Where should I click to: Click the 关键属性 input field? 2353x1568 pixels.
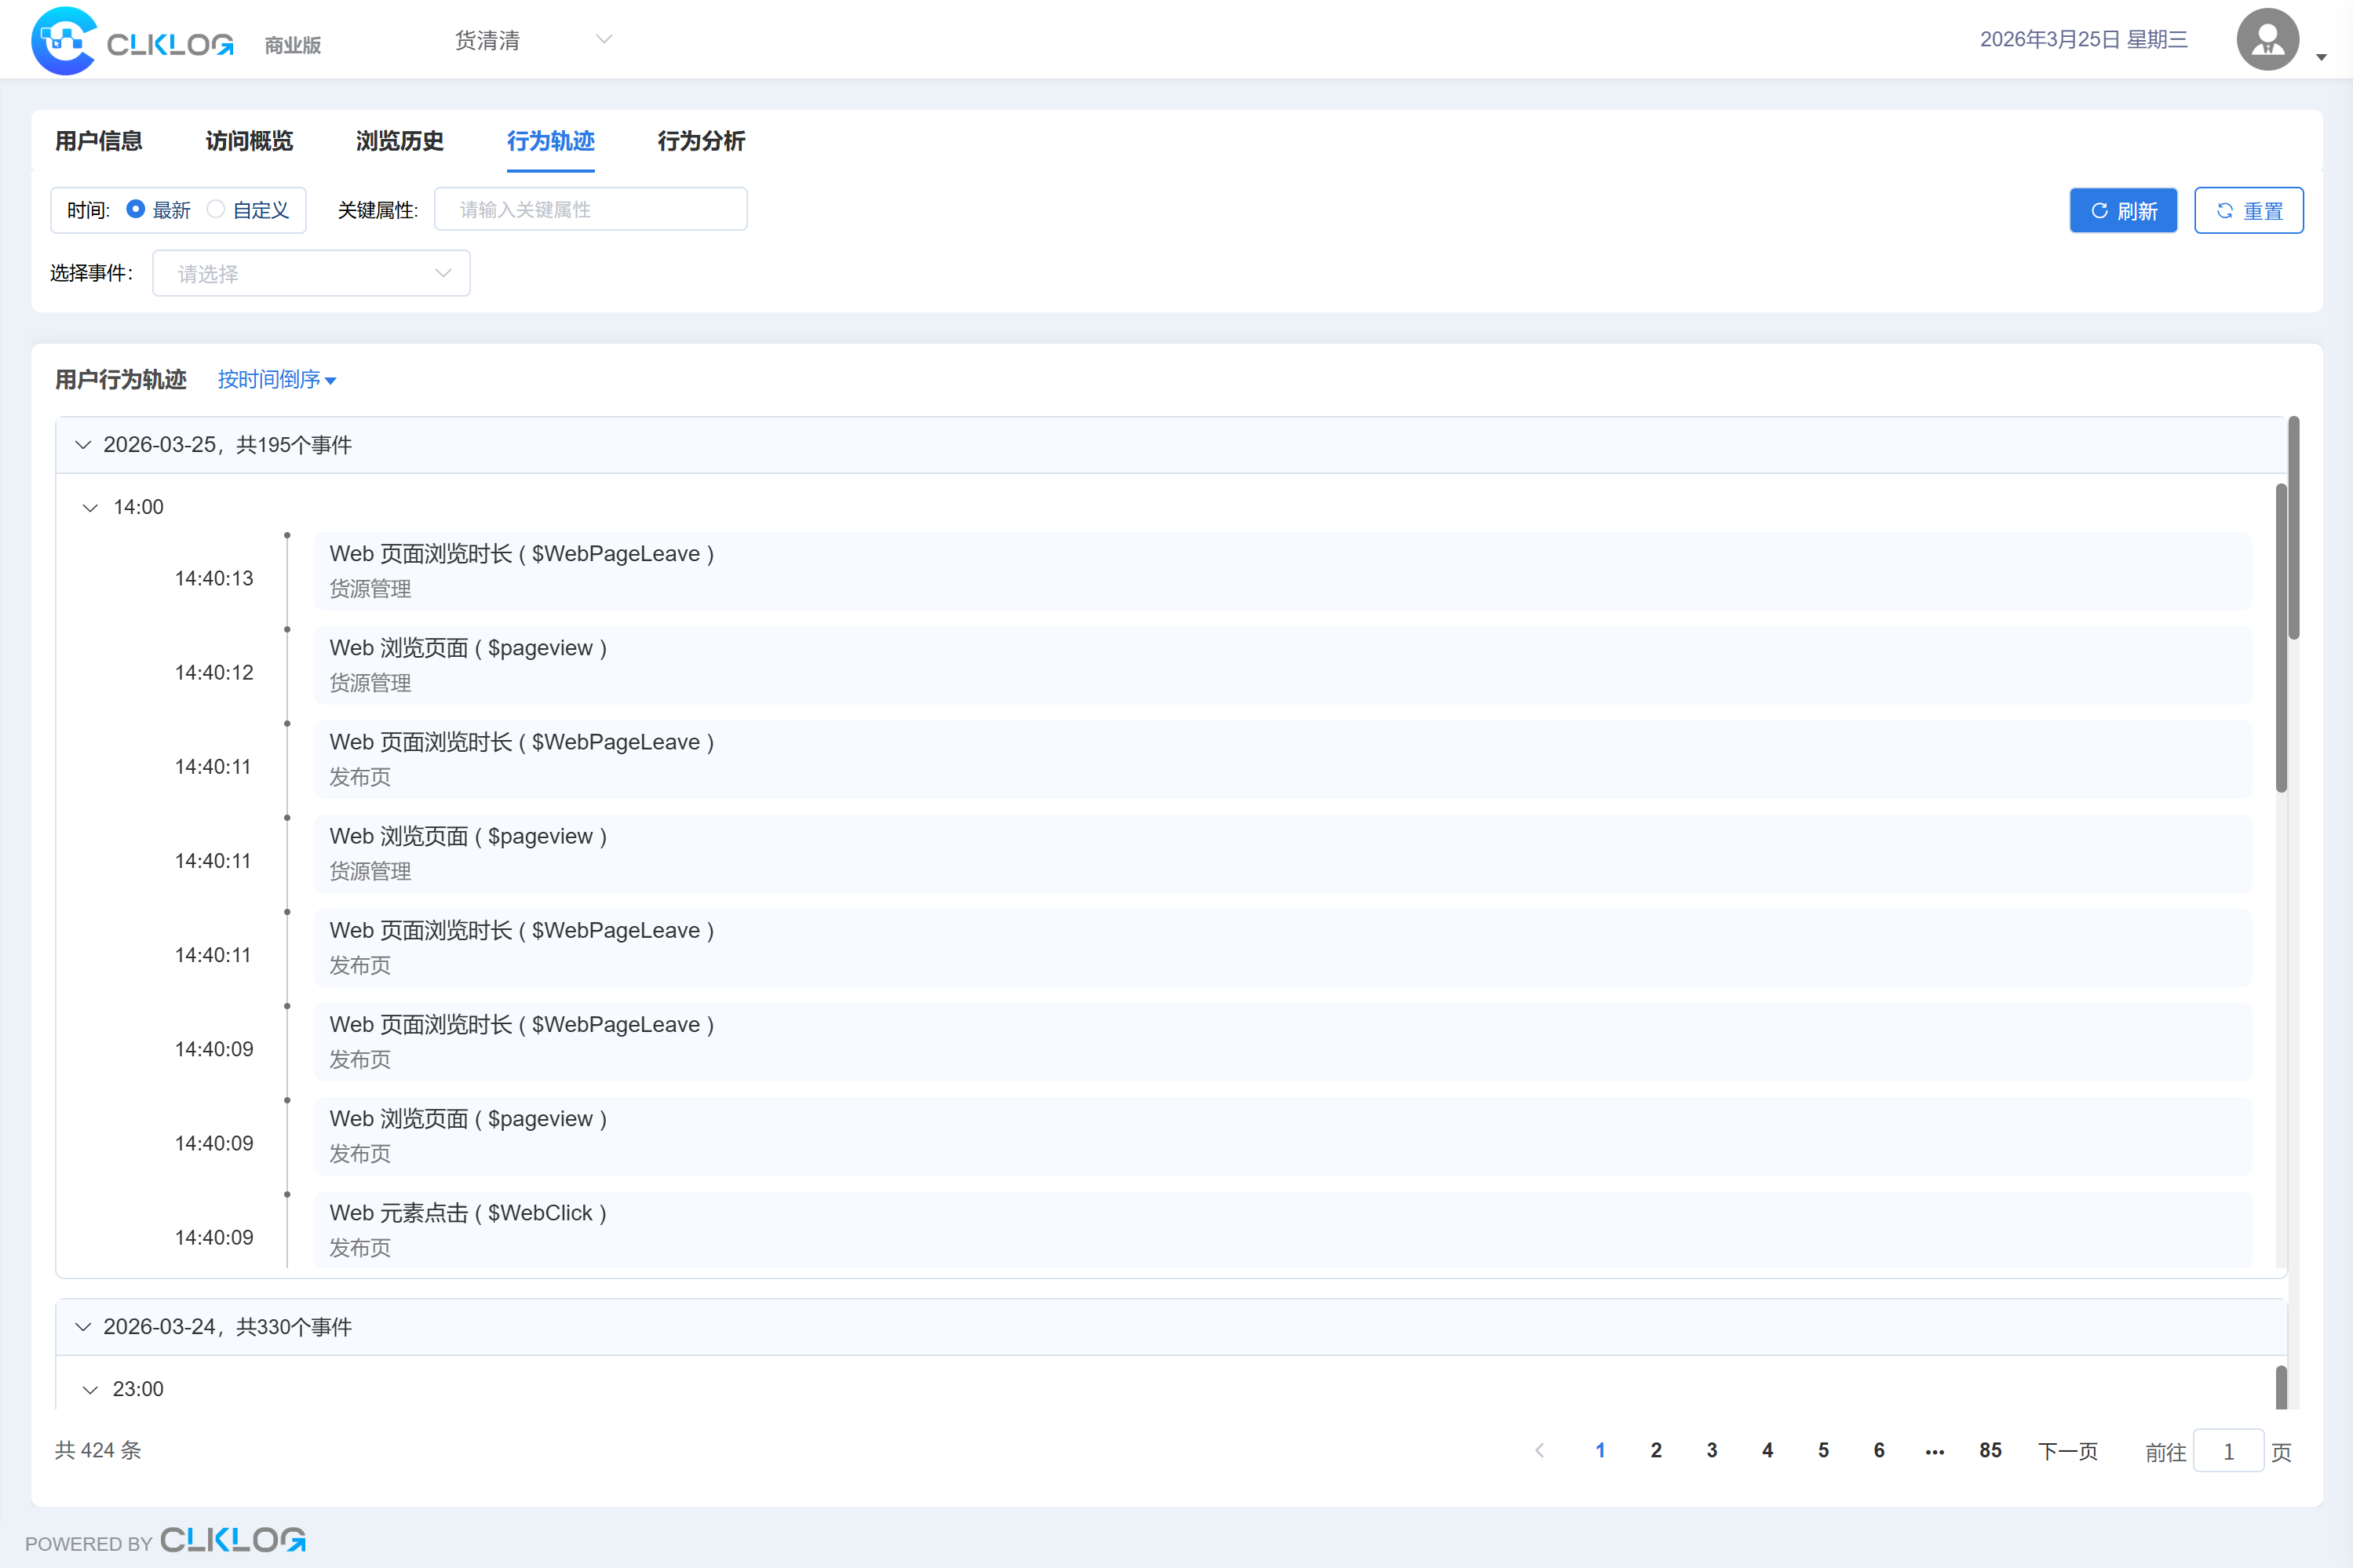590,210
